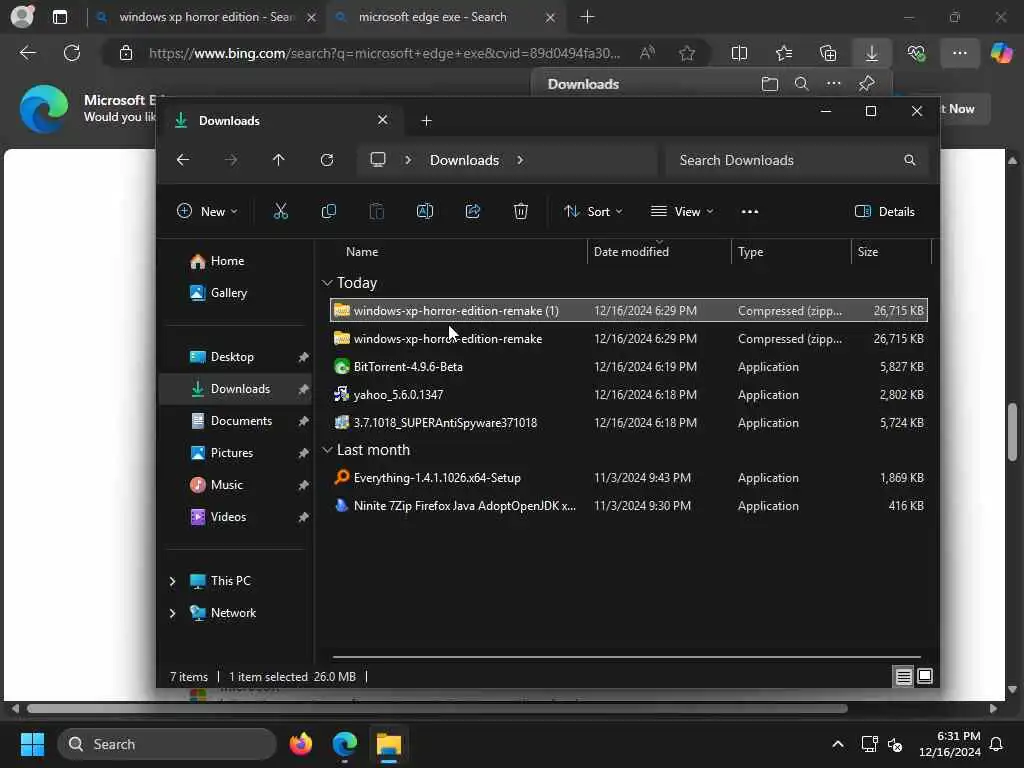Toggle Edge split screen icon
The image size is (1024, 768).
pos(739,53)
